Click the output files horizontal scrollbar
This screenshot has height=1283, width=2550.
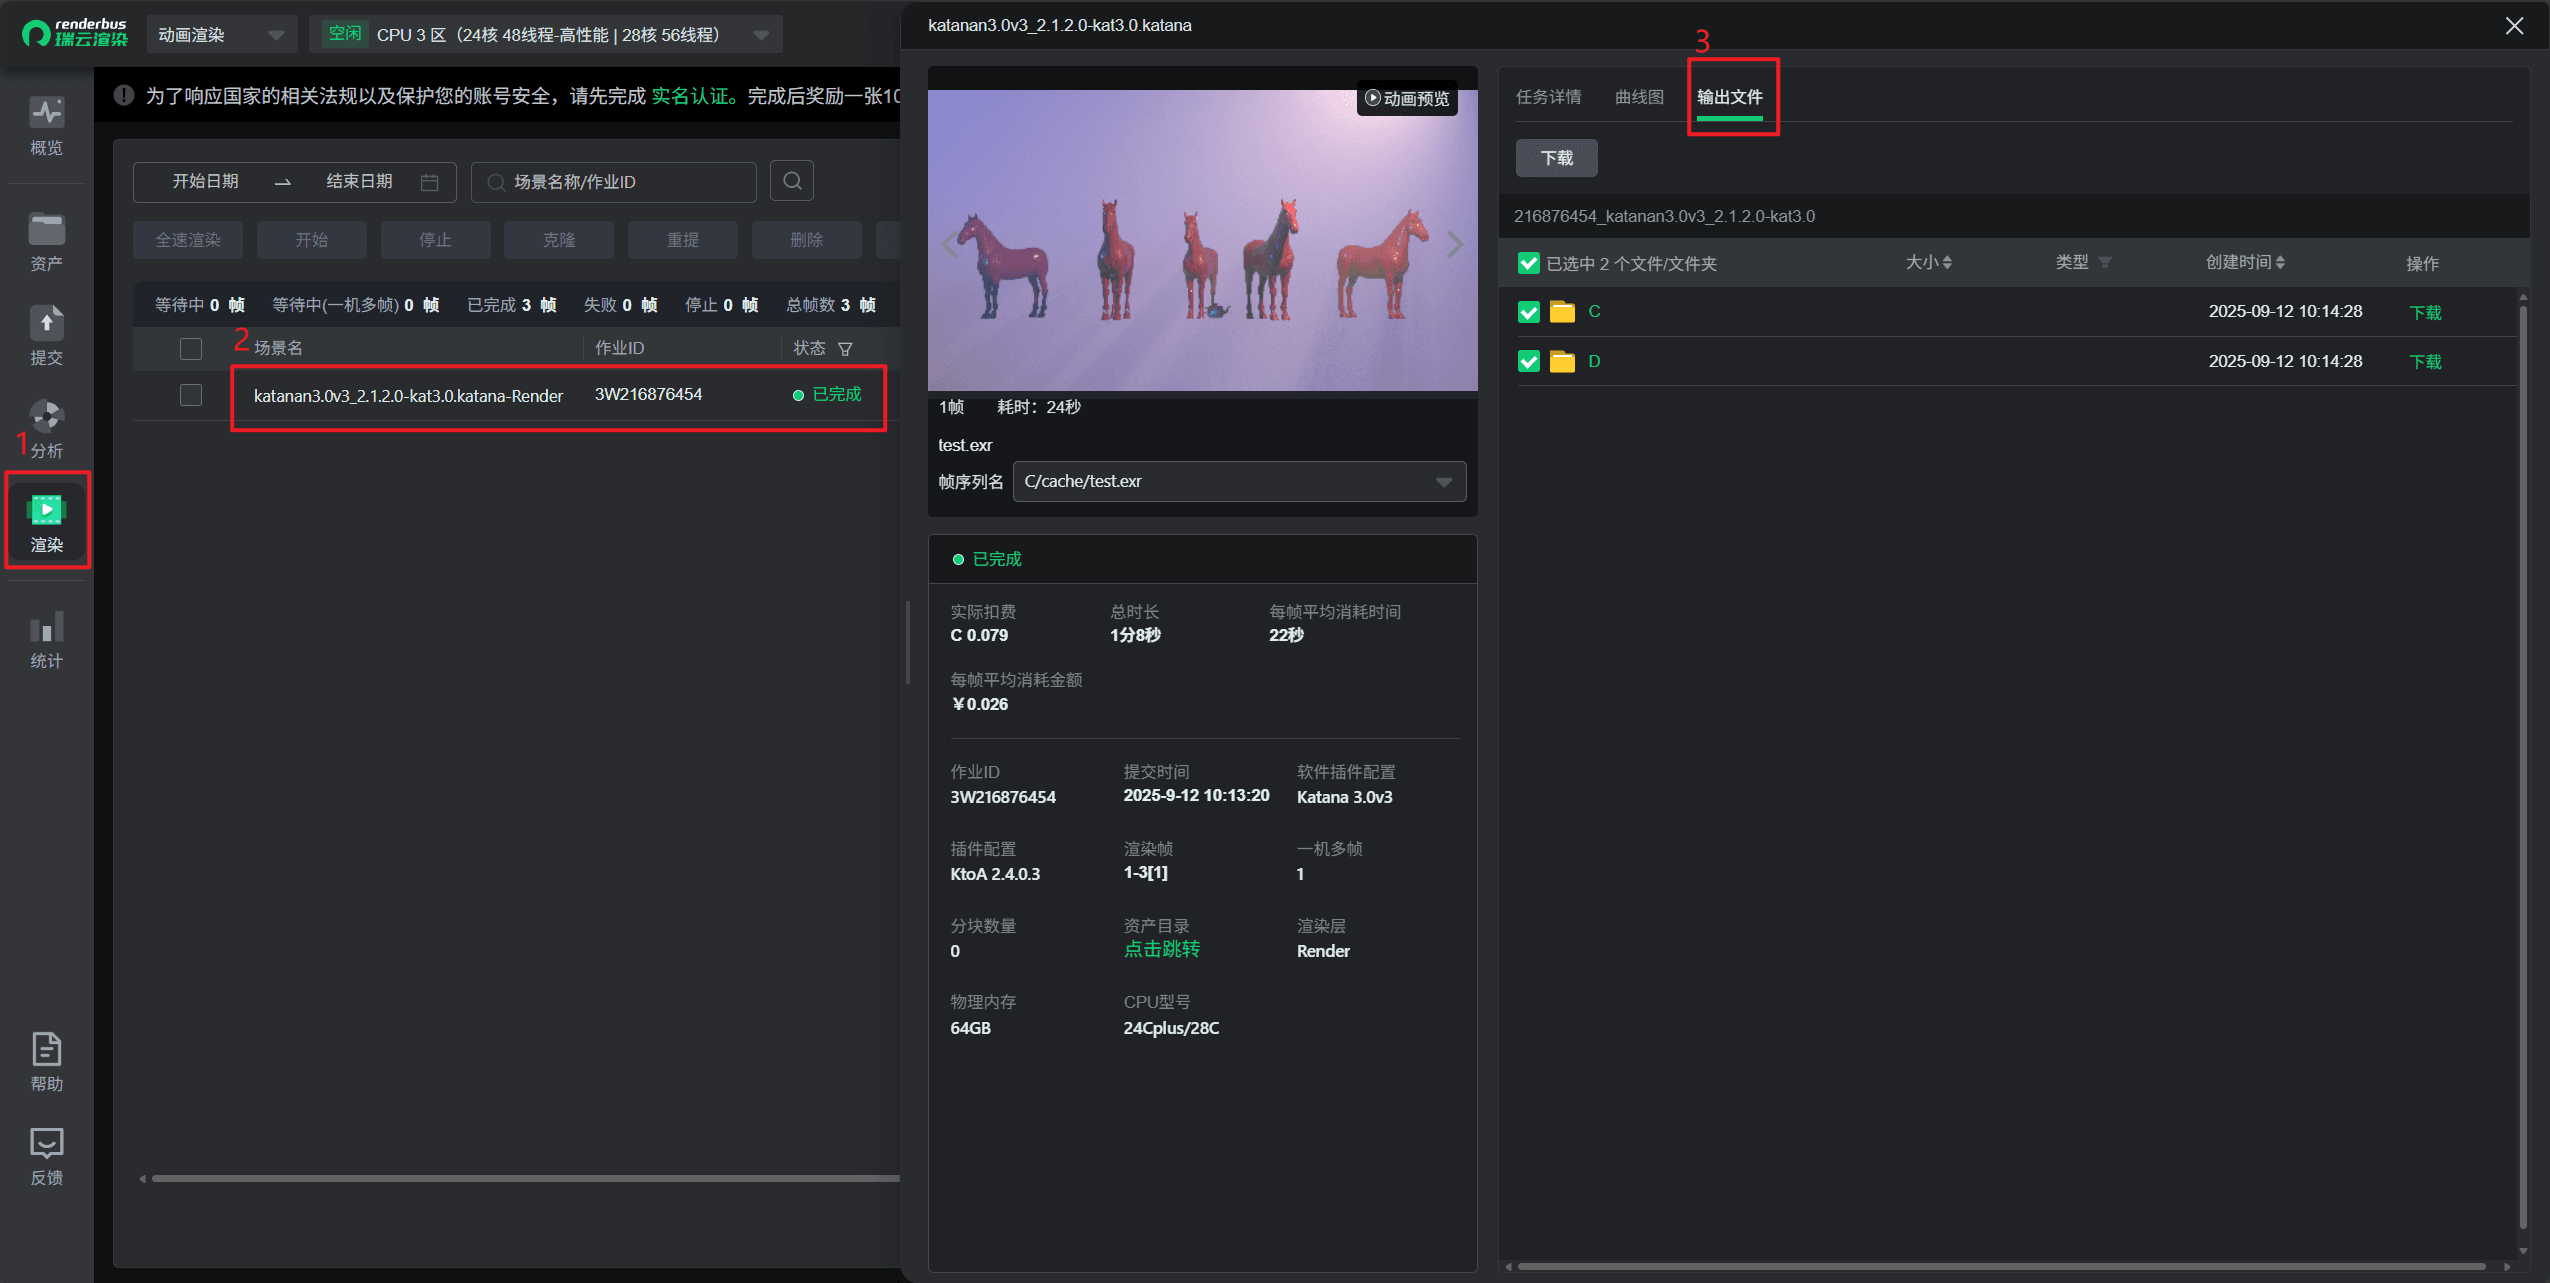(2000, 1266)
